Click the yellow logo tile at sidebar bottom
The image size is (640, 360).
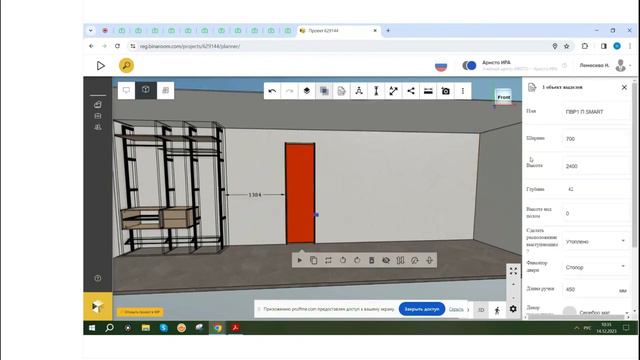coord(98,306)
